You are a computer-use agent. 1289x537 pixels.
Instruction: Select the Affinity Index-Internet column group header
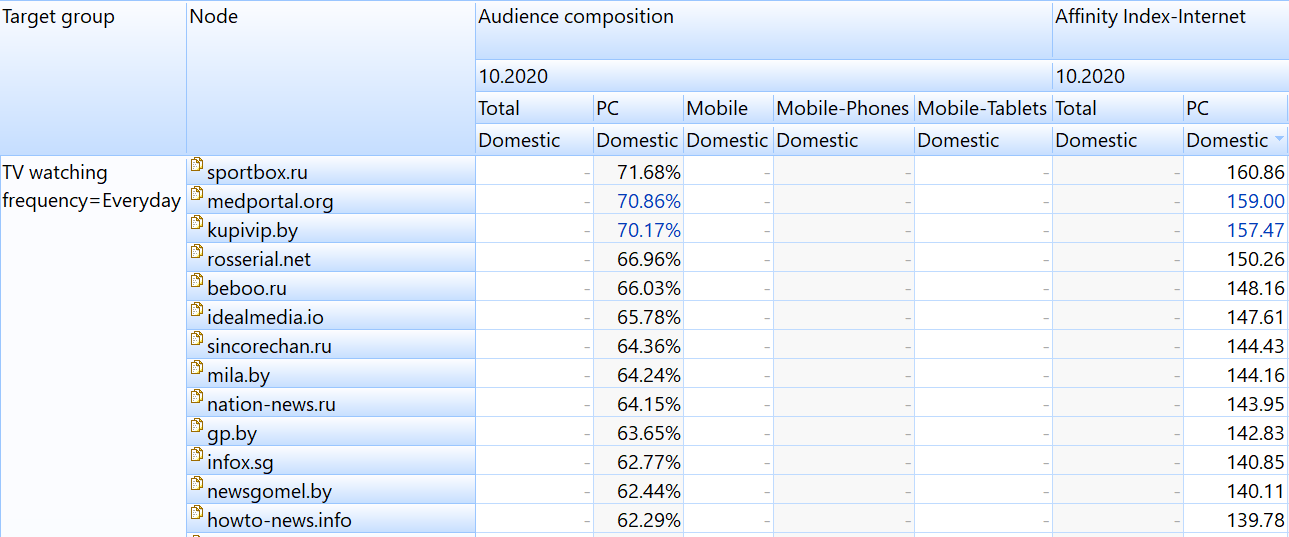[x=1150, y=17]
